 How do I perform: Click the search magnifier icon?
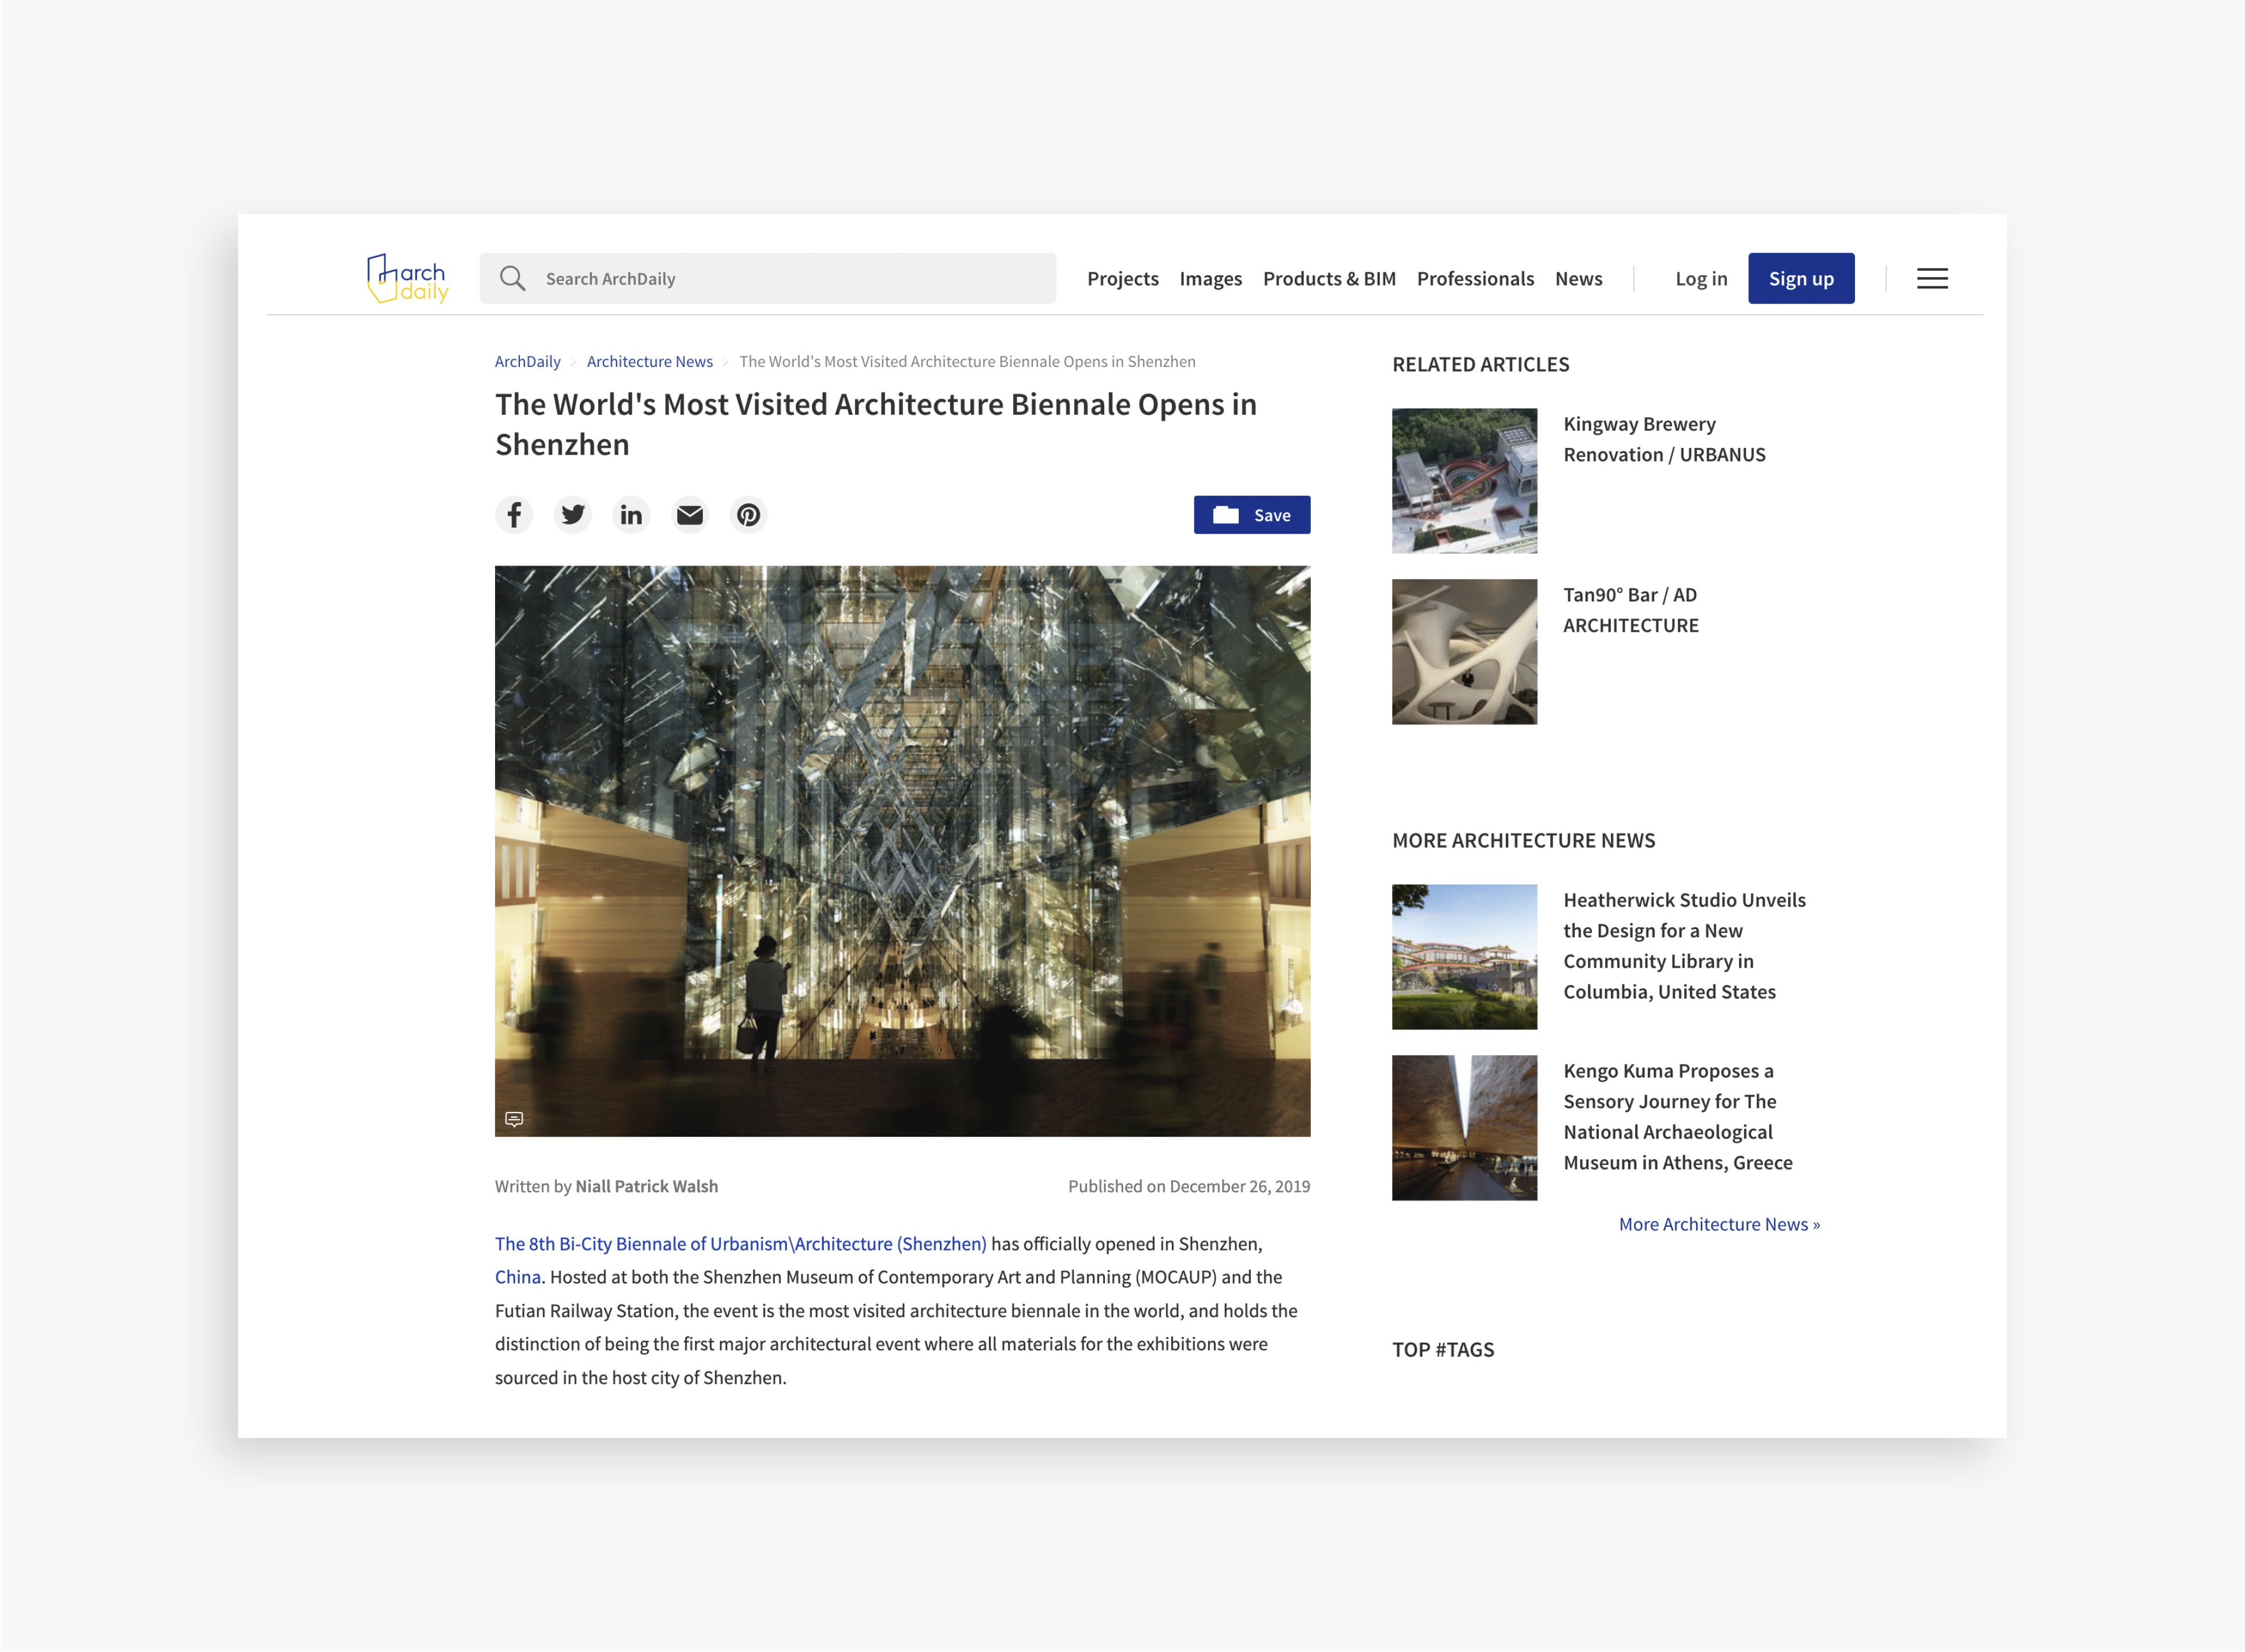(513, 279)
